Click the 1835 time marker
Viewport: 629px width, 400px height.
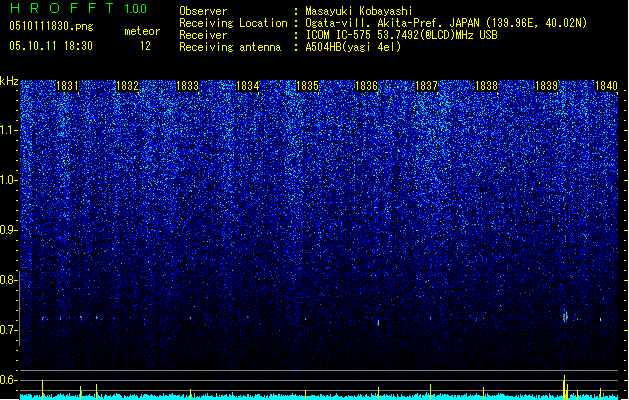(x=307, y=86)
